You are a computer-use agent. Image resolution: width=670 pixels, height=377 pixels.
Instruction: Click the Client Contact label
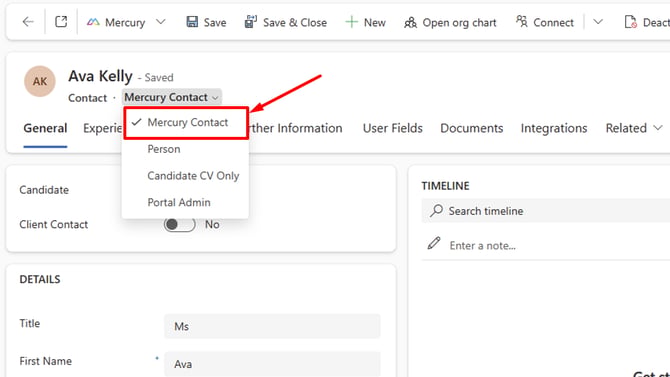click(53, 224)
